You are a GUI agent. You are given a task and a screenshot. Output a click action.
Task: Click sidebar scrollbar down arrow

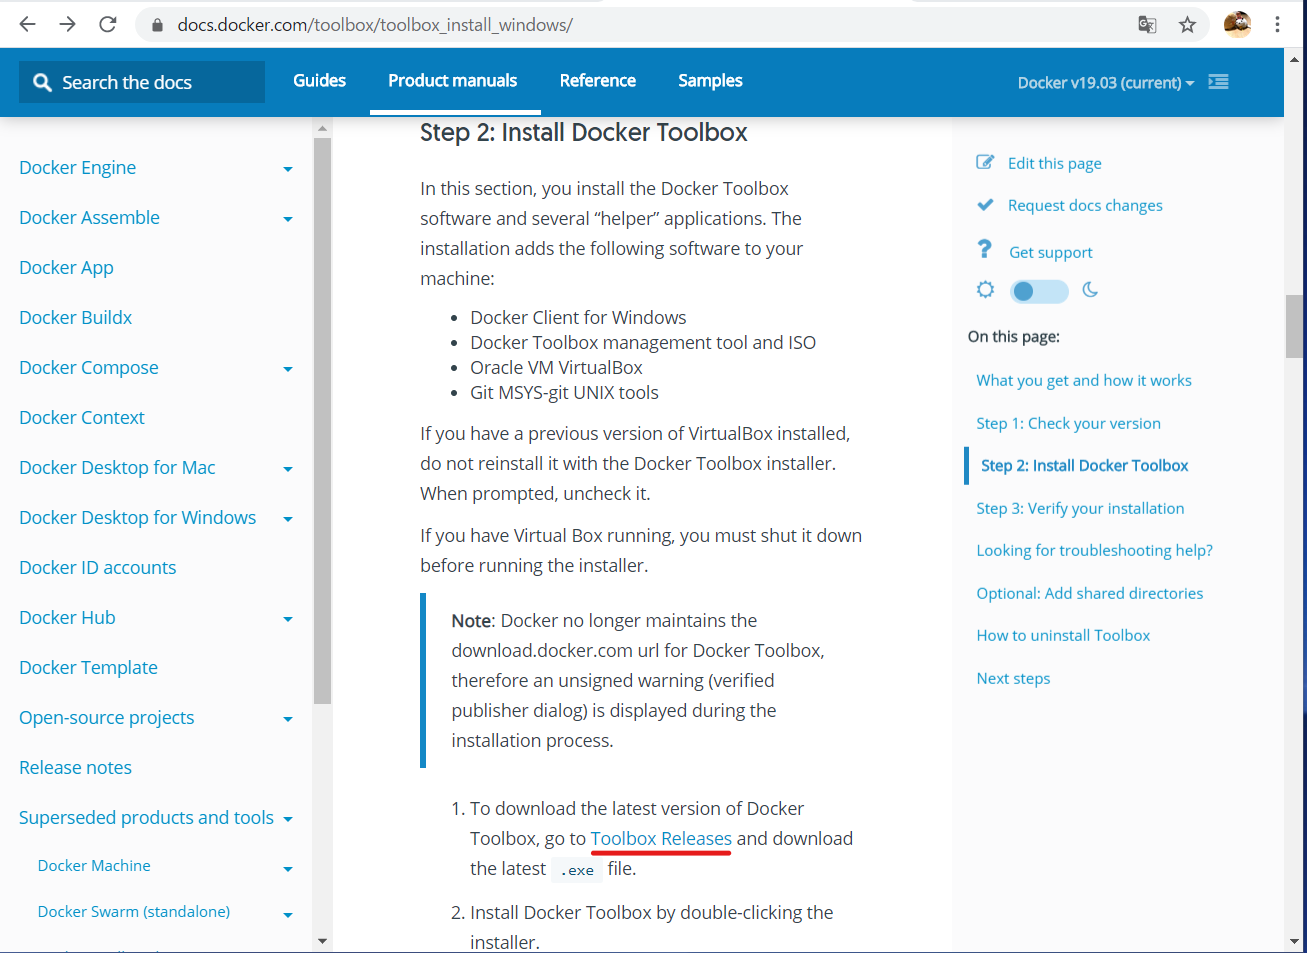coord(322,941)
